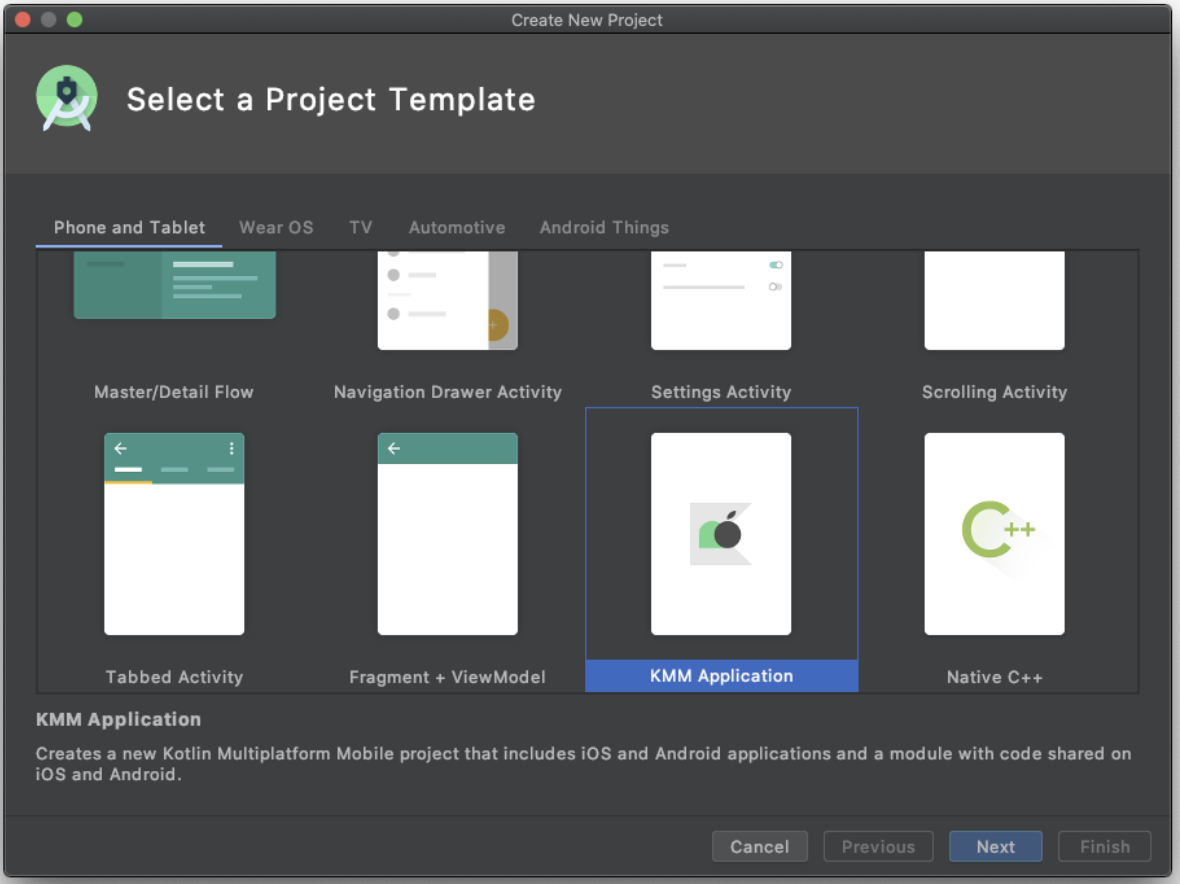This screenshot has height=884, width=1180.
Task: Close the Create New Project window
Action: (x=23, y=20)
